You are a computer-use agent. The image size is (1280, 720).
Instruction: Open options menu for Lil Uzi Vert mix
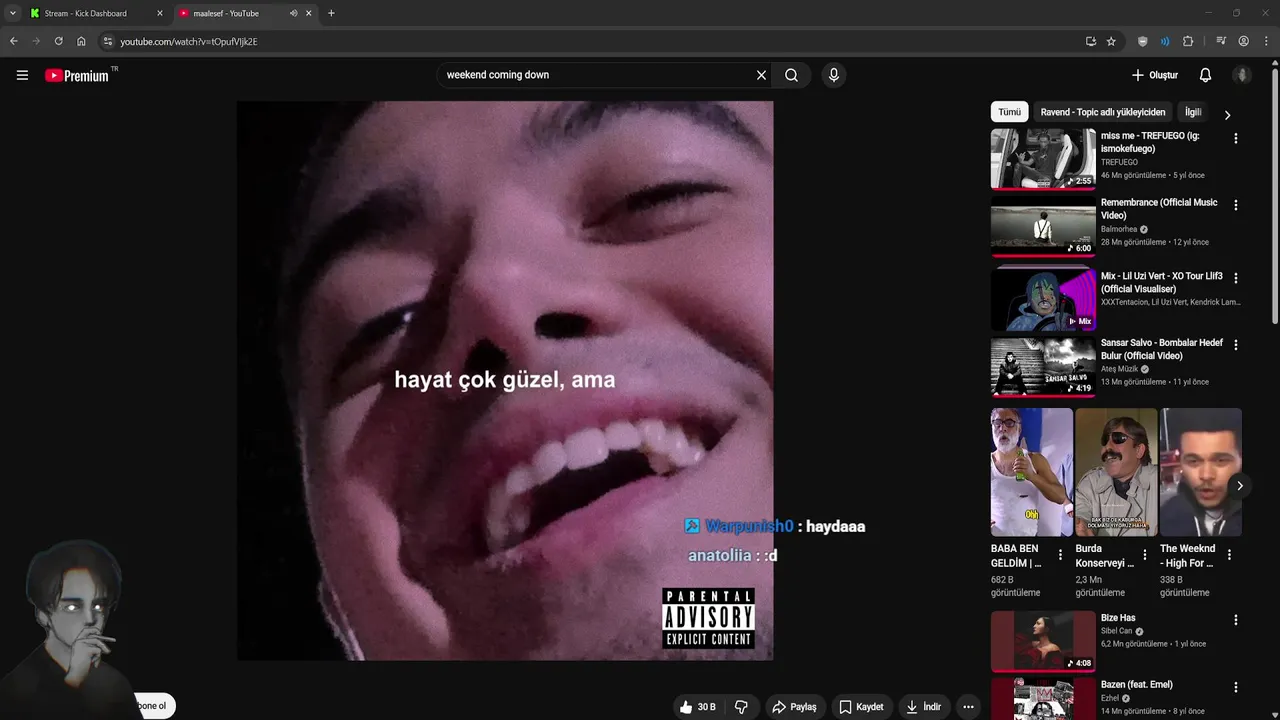(1236, 278)
